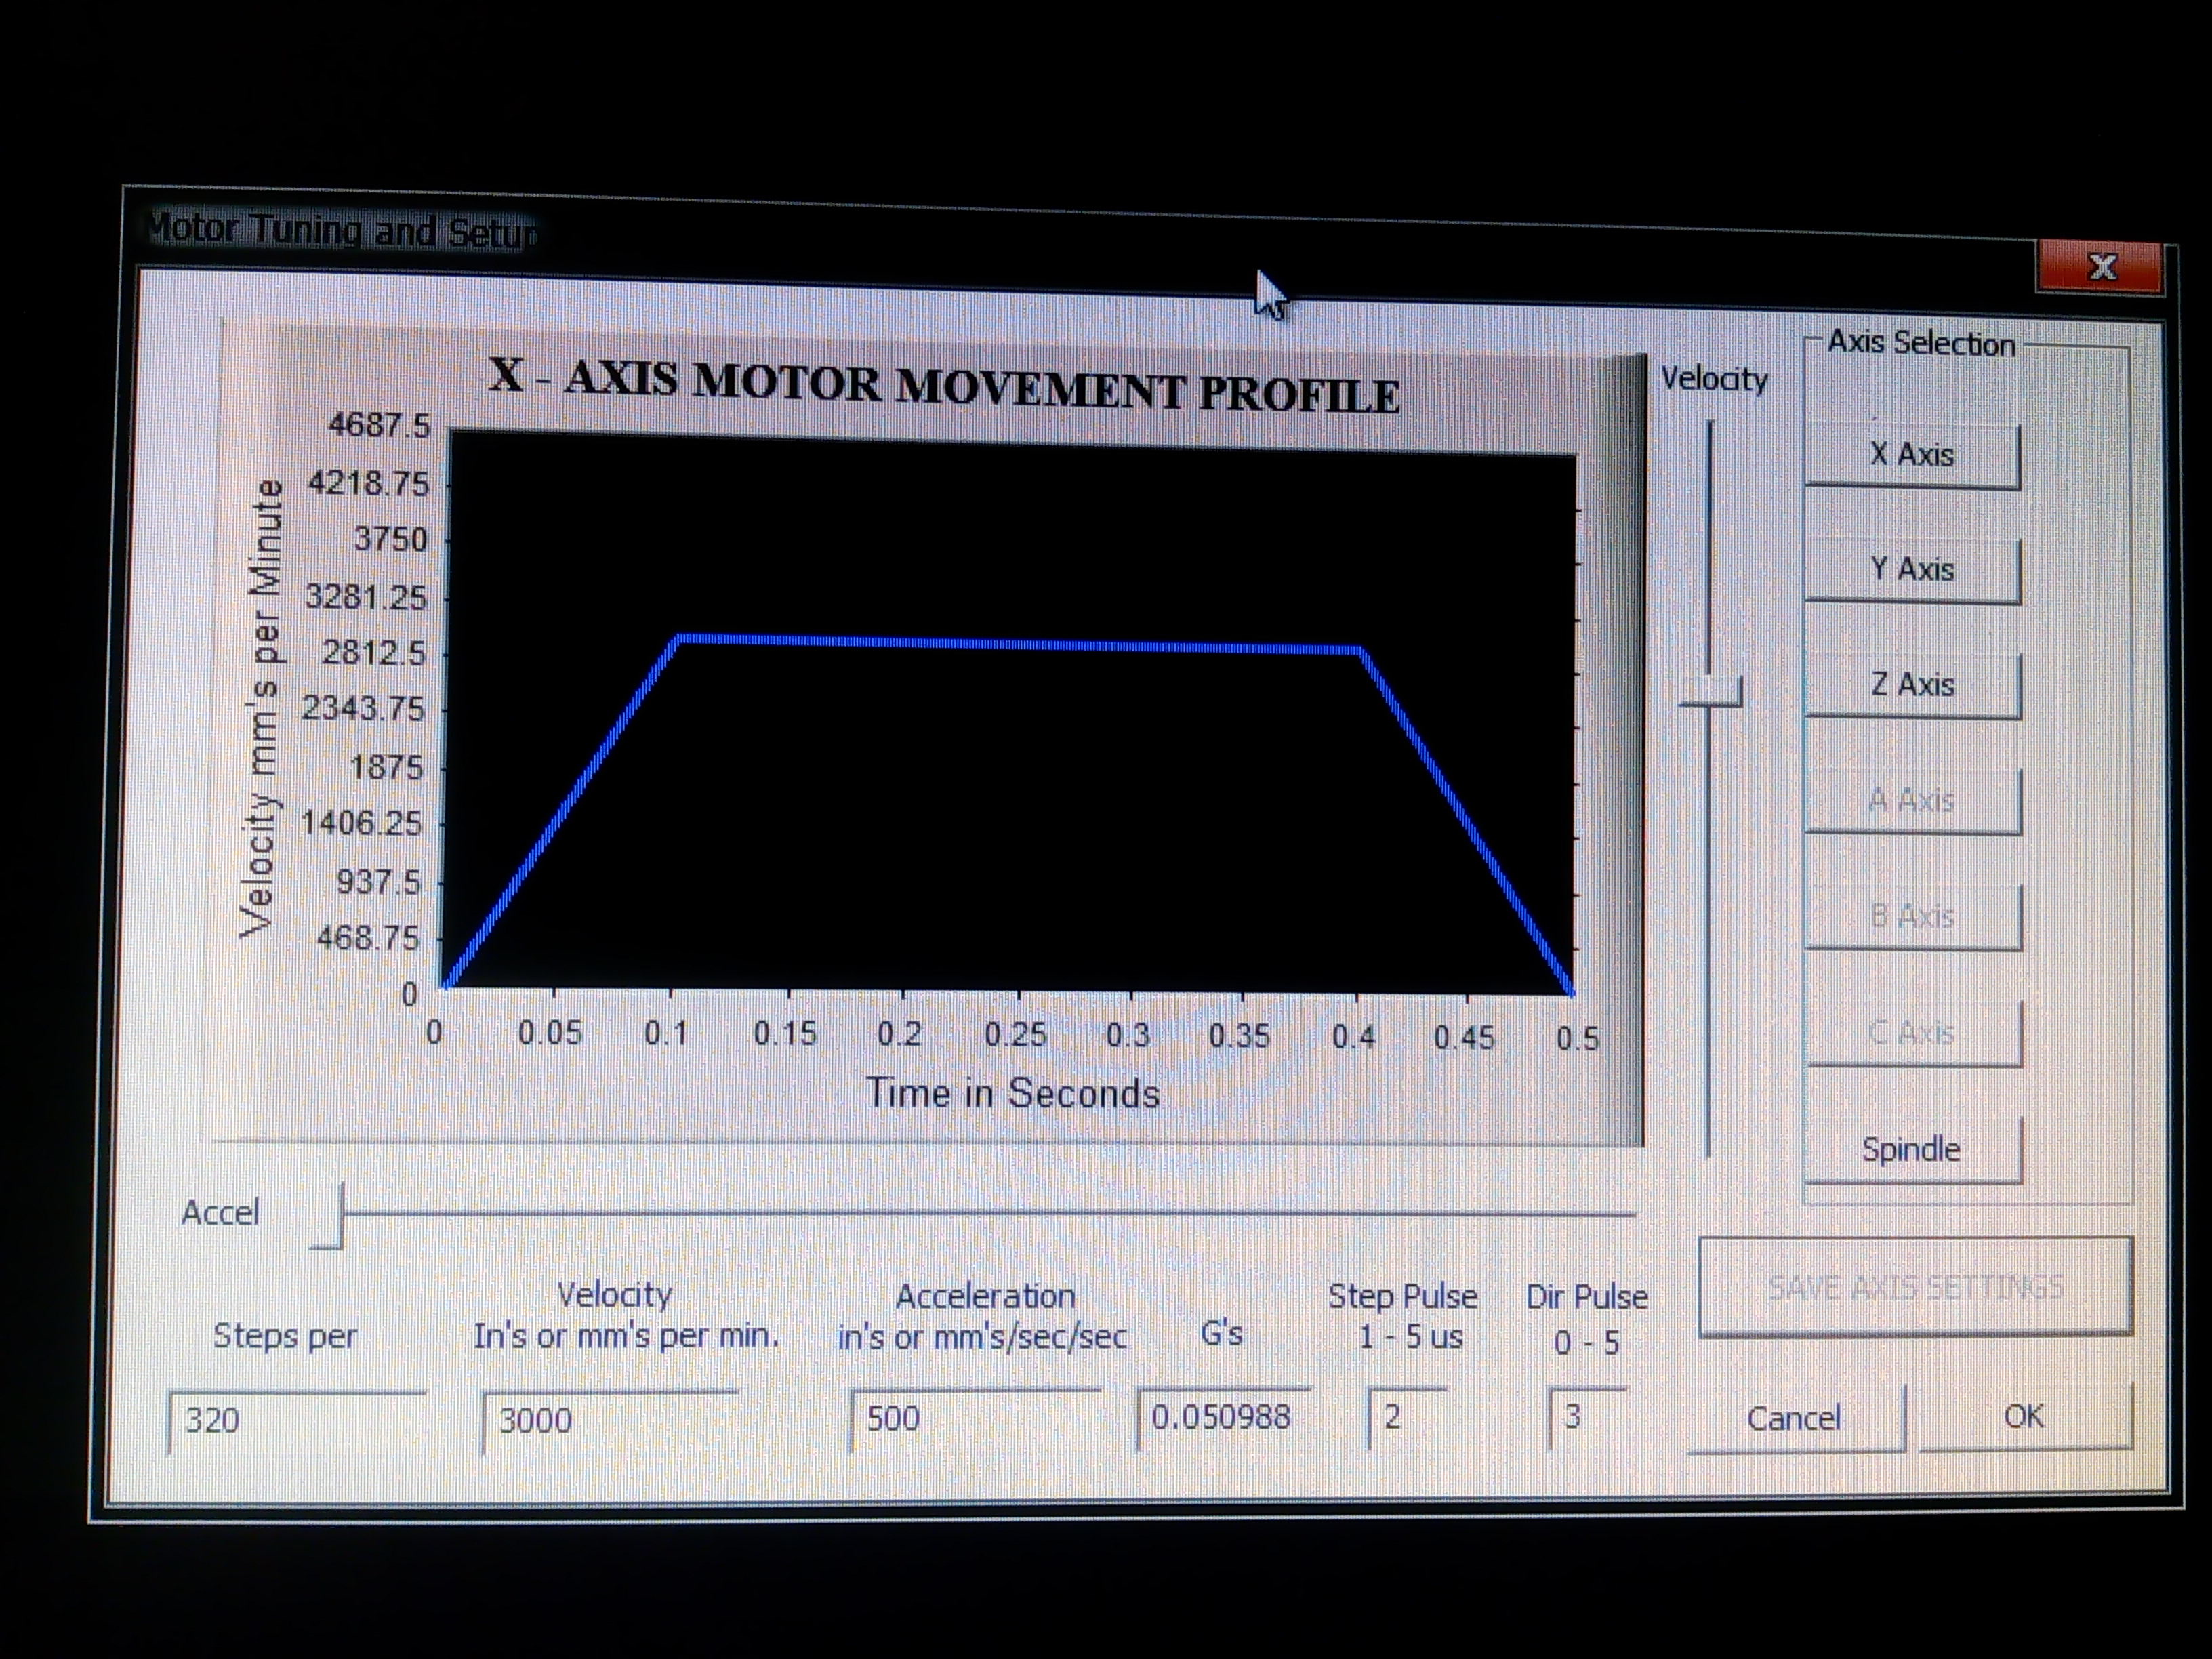Click the greyed-out B Axis button

tap(1912, 917)
